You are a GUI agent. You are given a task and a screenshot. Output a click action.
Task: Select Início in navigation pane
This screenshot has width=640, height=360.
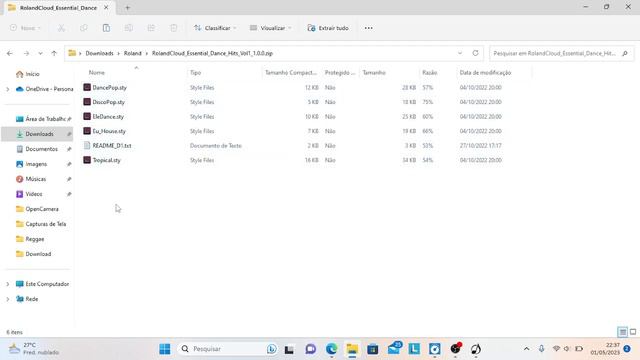pos(32,74)
